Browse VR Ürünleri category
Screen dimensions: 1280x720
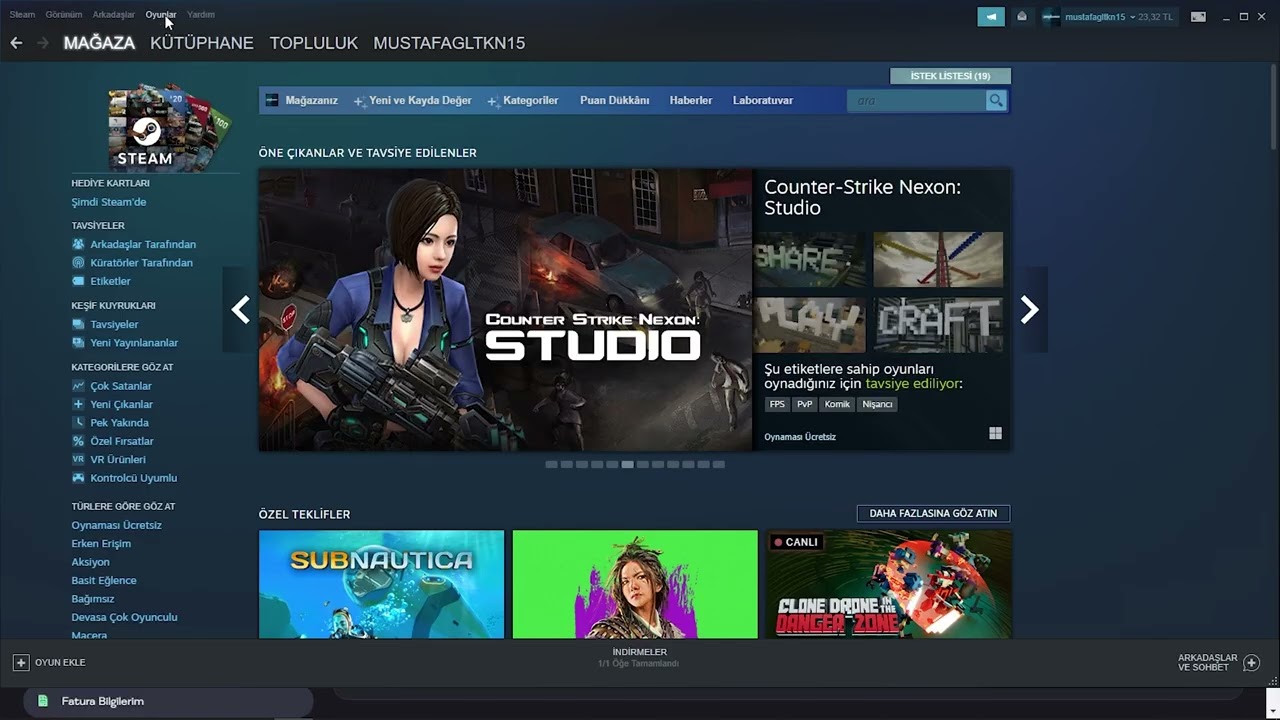[118, 460]
